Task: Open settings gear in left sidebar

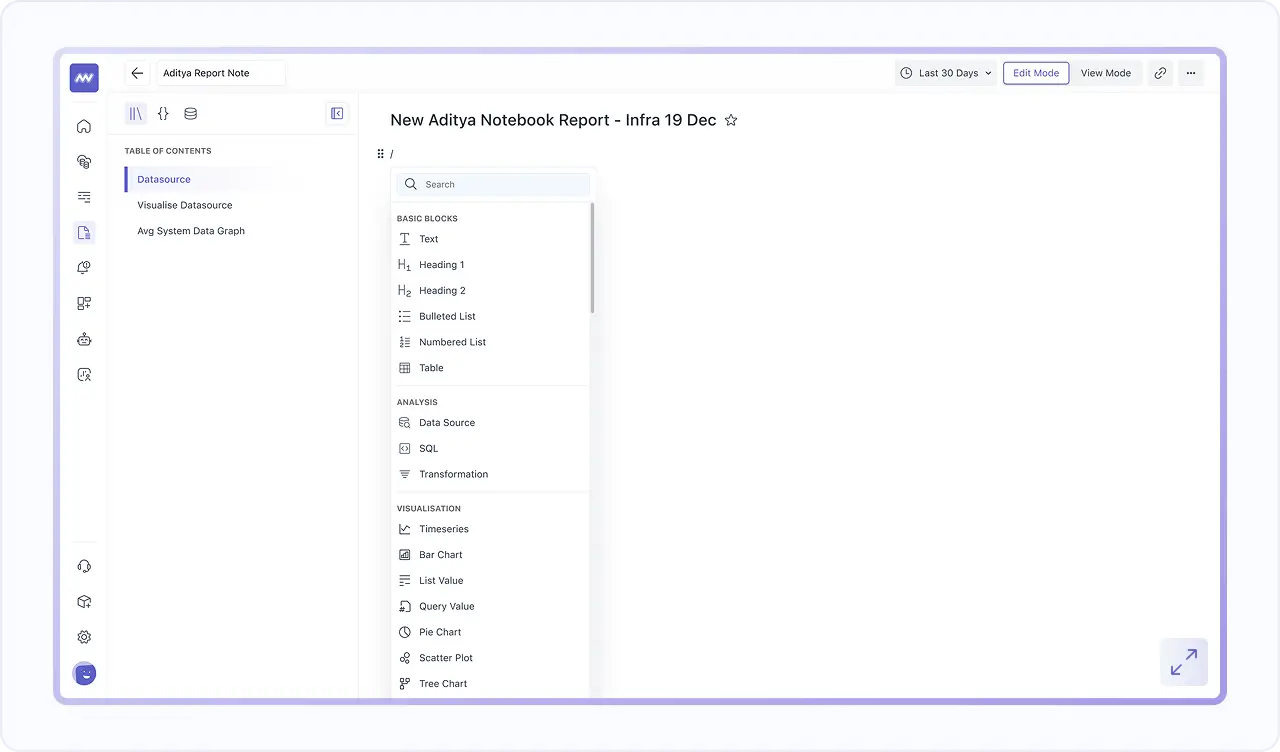Action: (x=84, y=637)
